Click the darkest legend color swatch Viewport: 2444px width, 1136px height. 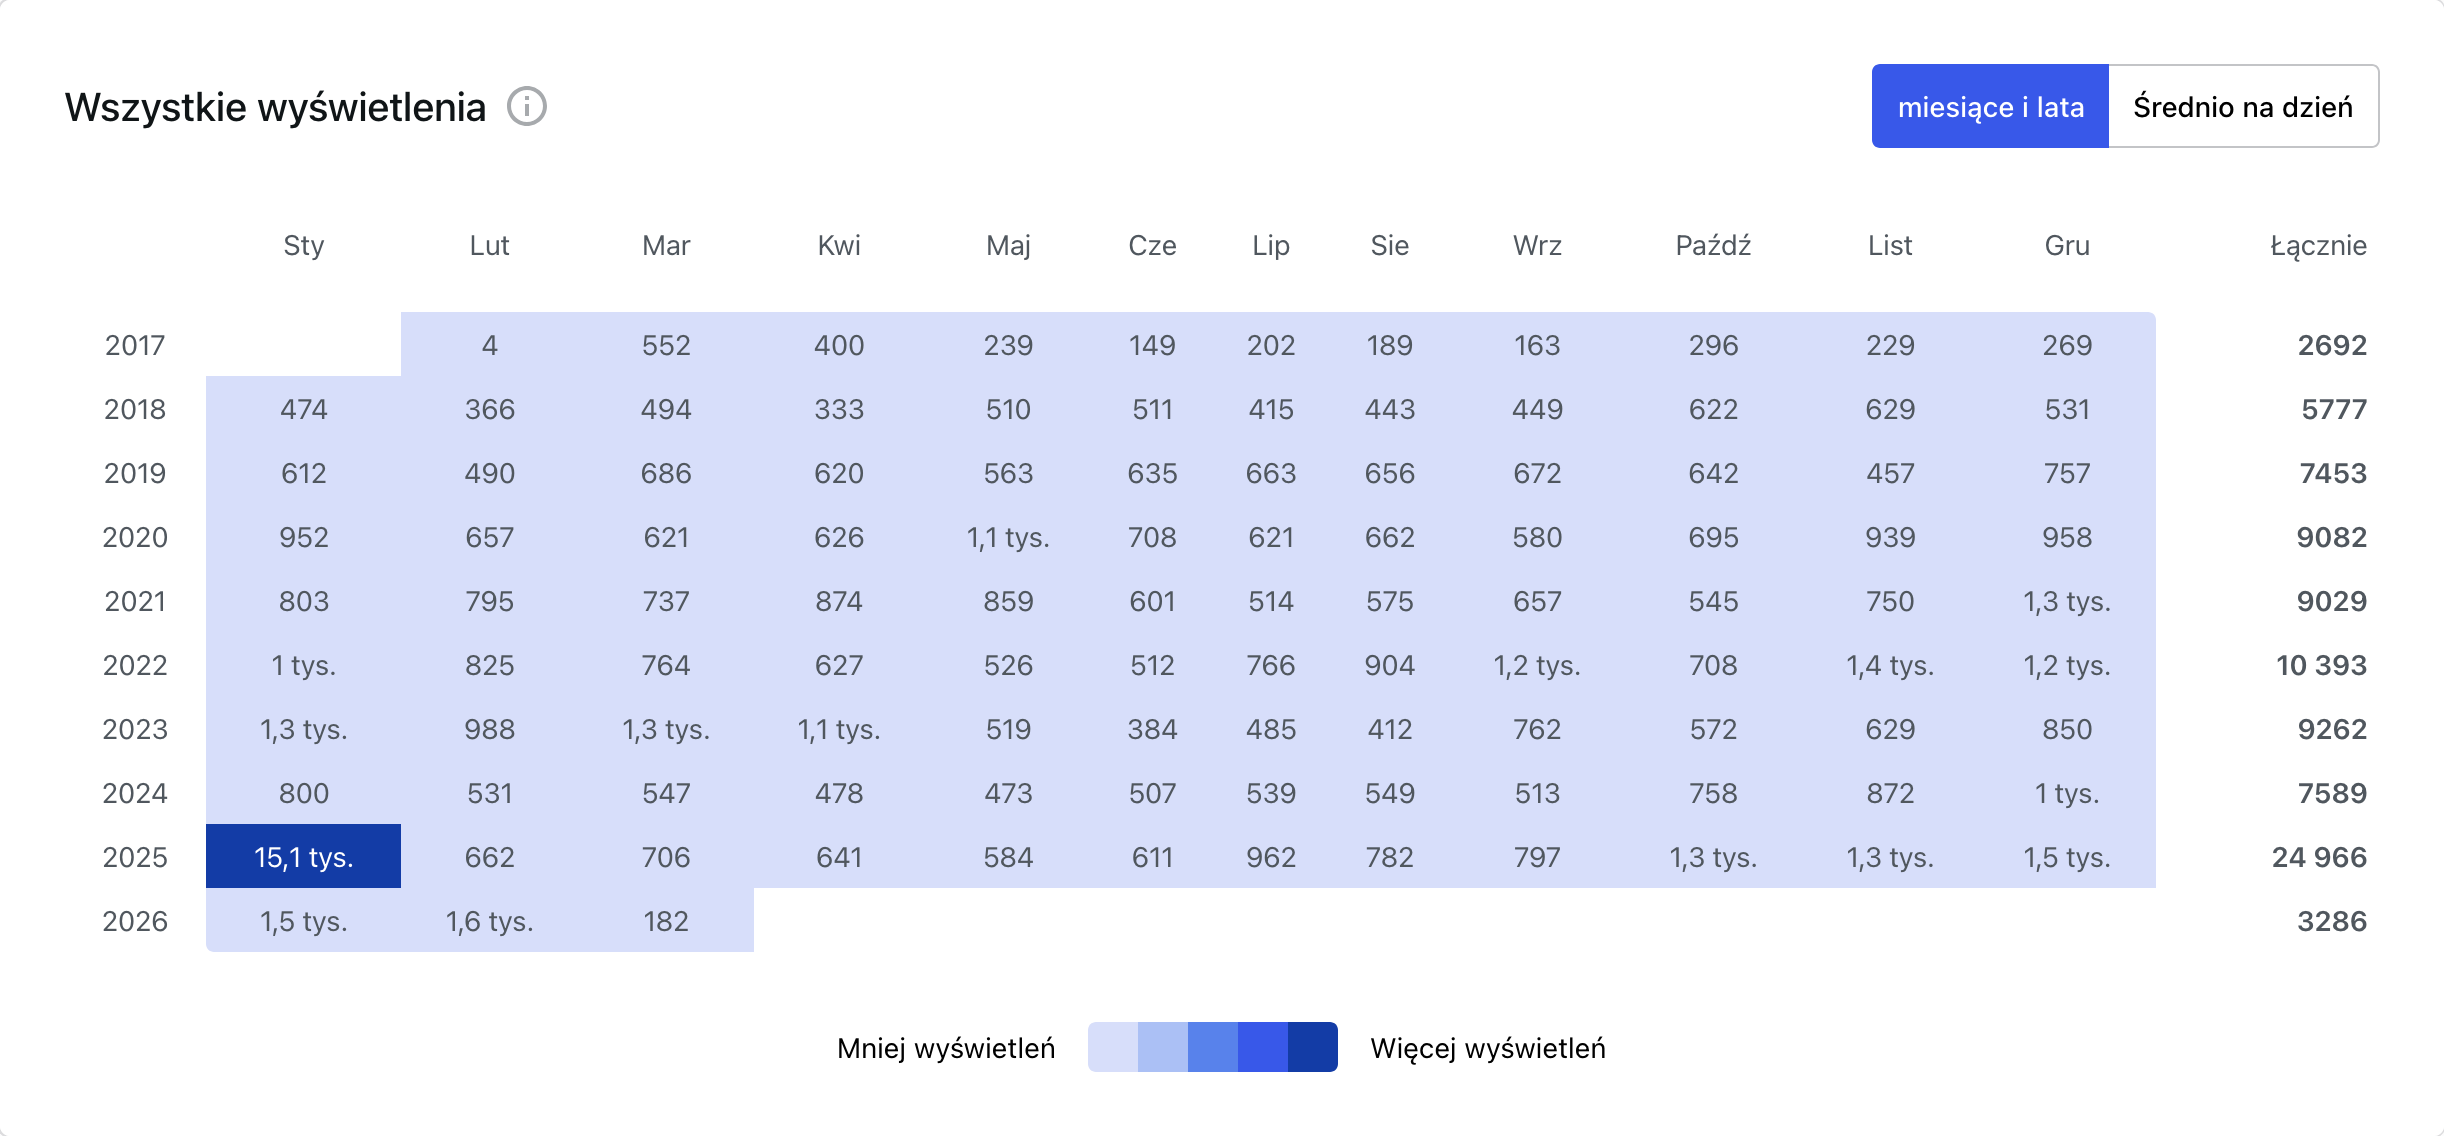(x=1312, y=1047)
